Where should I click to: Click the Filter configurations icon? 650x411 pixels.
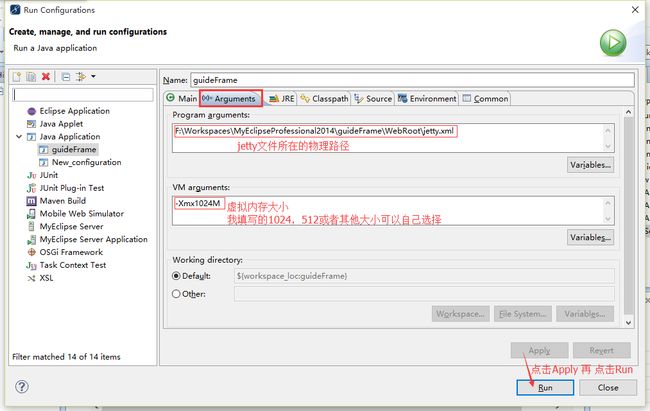pos(80,77)
